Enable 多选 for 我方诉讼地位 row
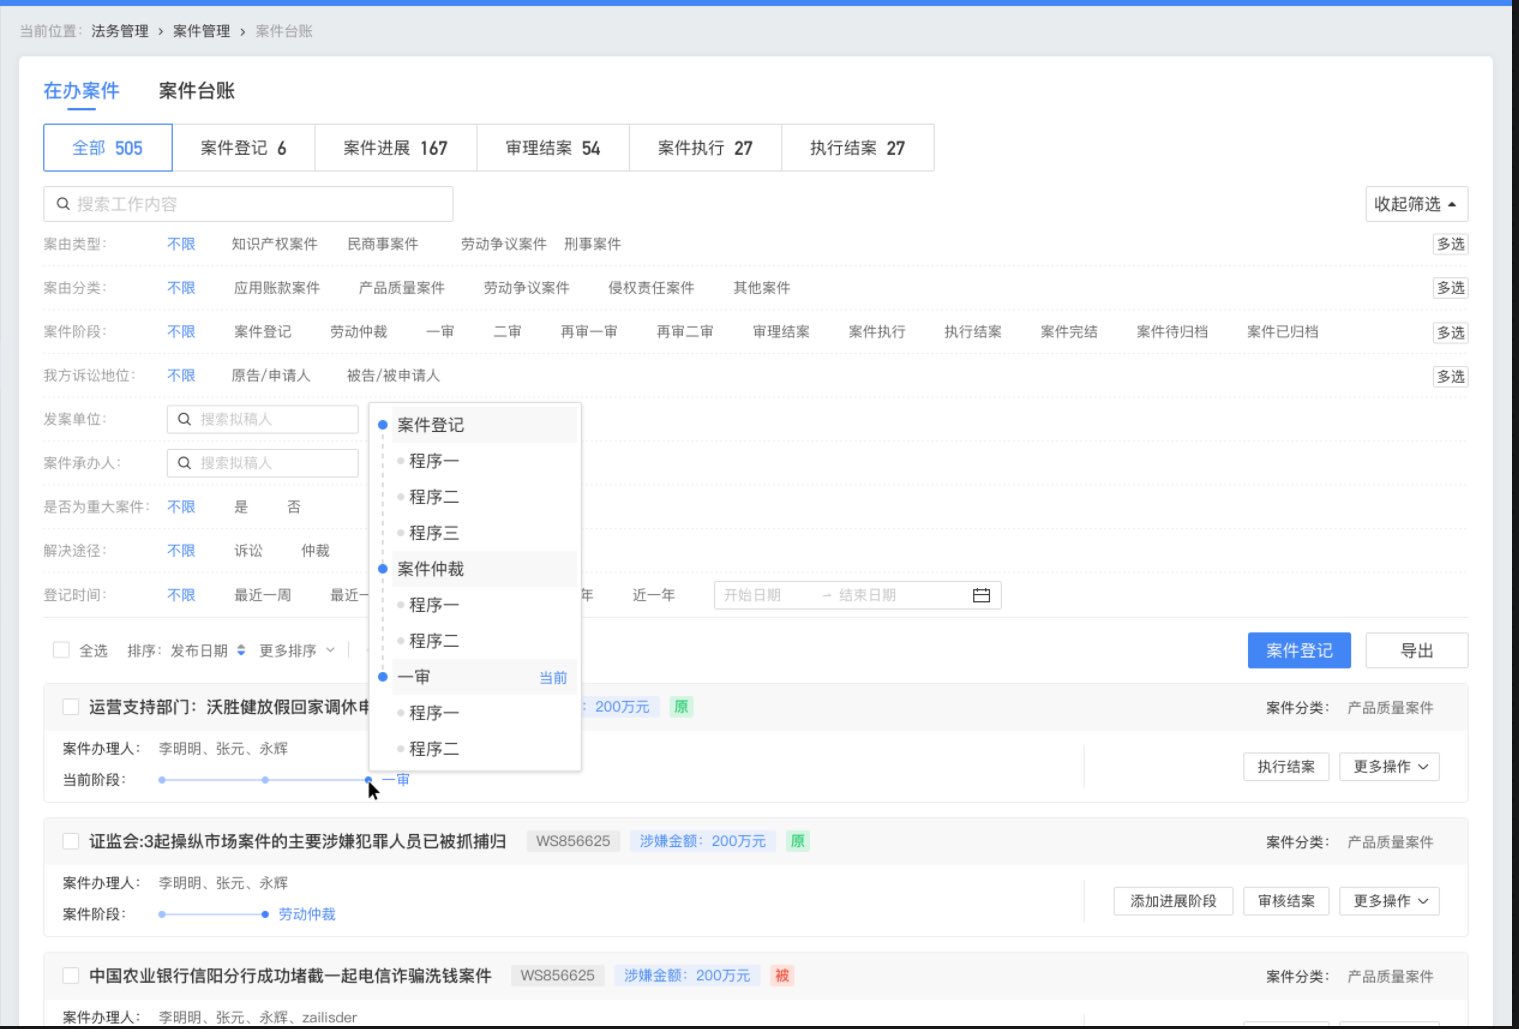1519x1029 pixels. [x=1450, y=376]
